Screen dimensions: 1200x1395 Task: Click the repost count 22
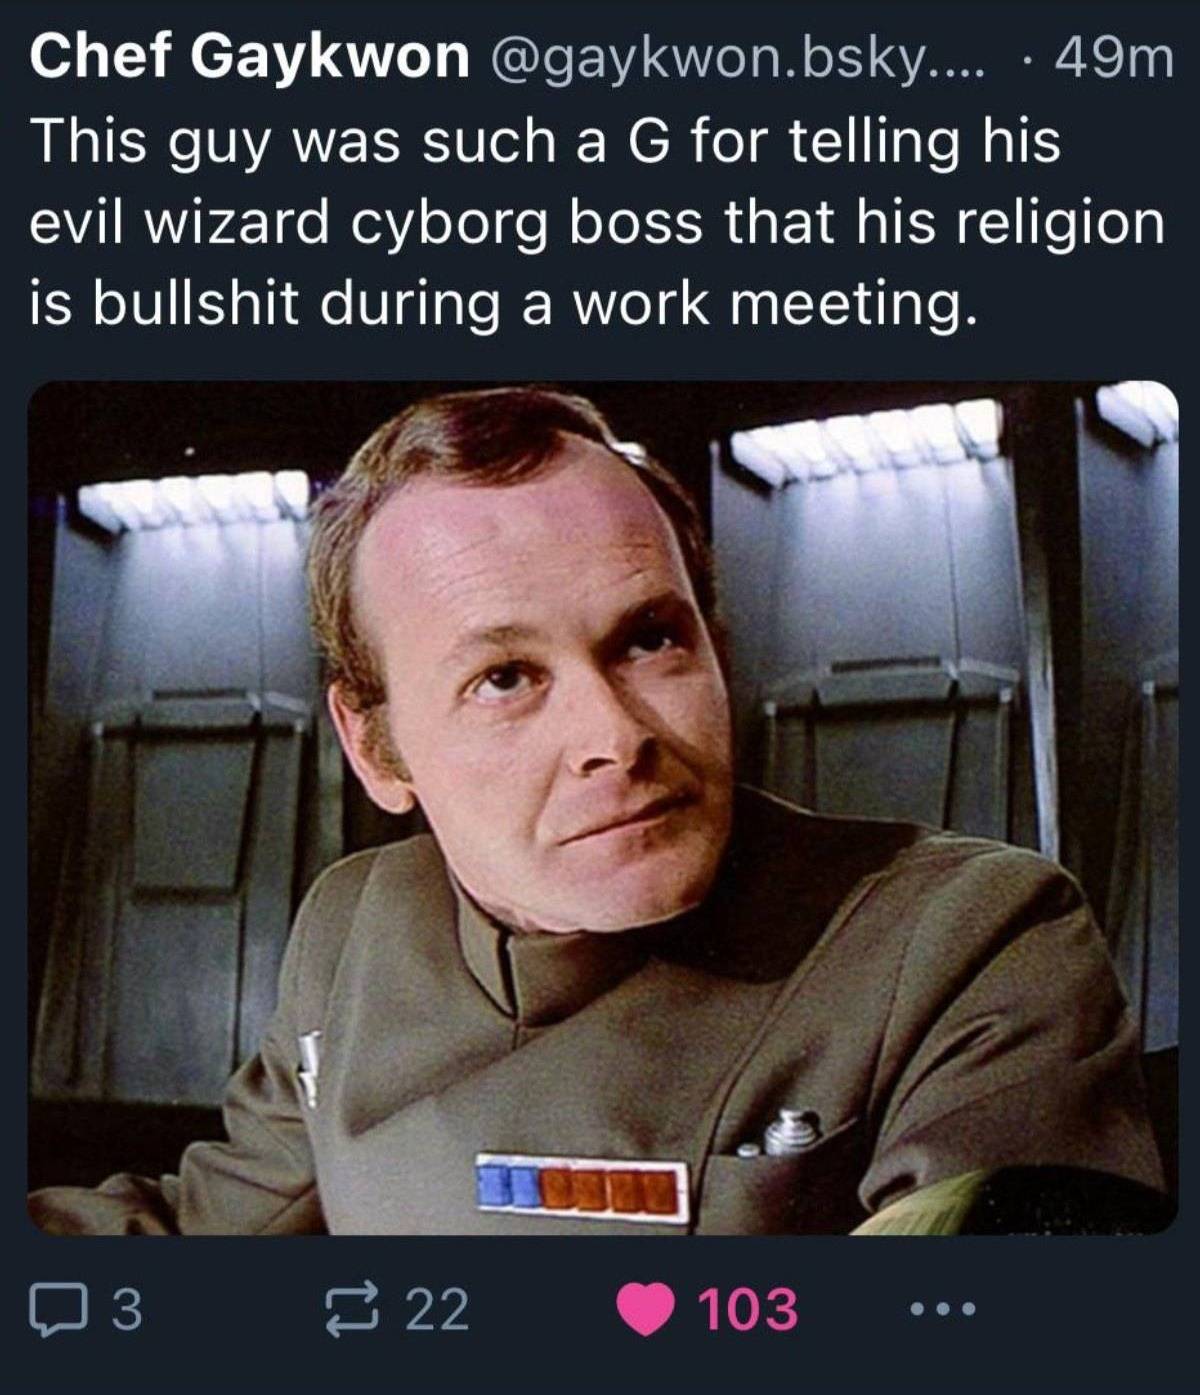(x=436, y=1310)
